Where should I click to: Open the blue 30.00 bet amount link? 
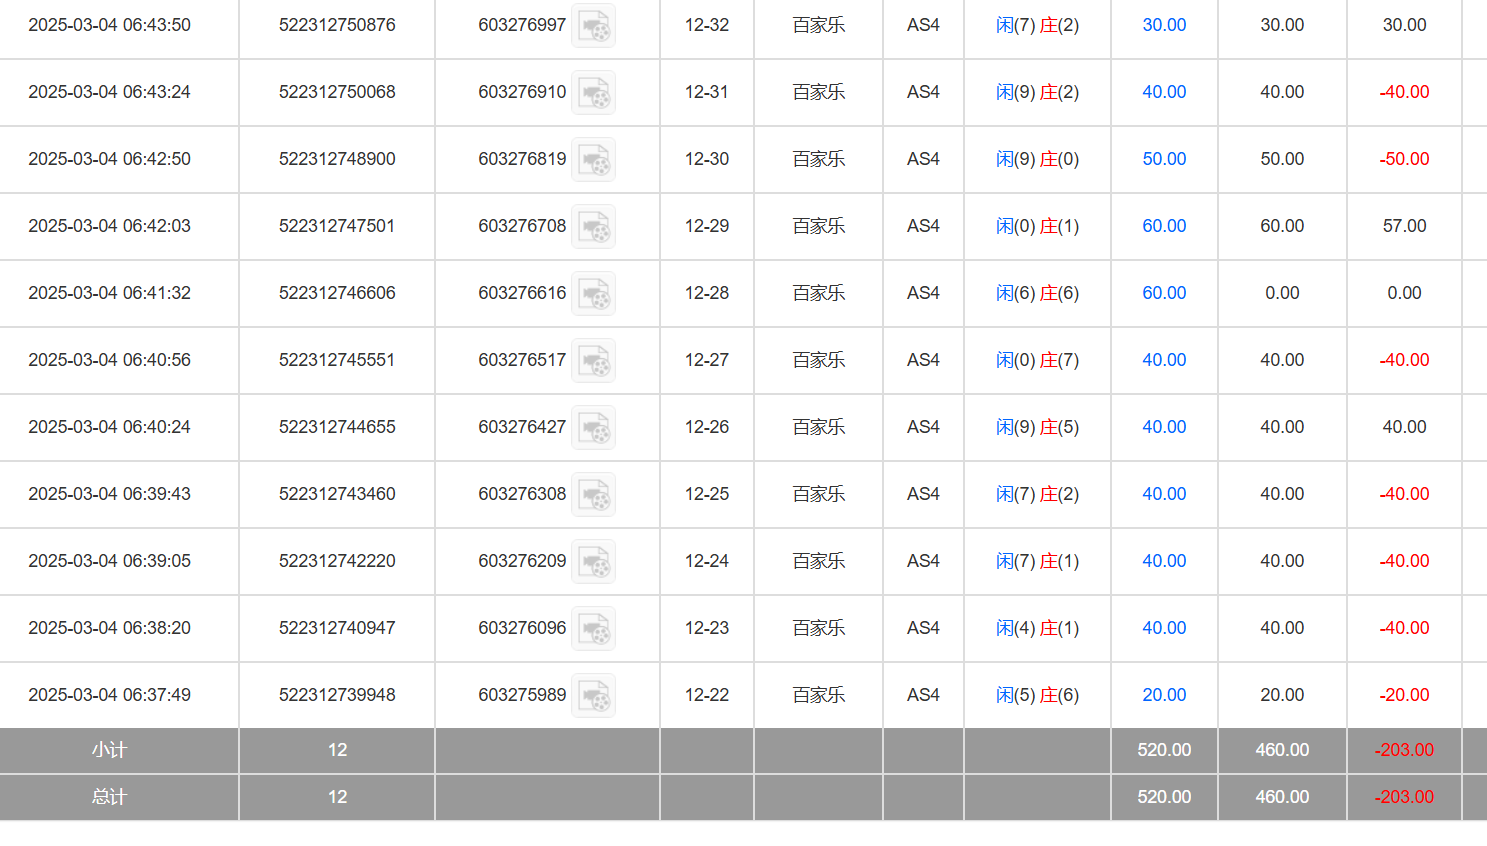click(x=1164, y=25)
